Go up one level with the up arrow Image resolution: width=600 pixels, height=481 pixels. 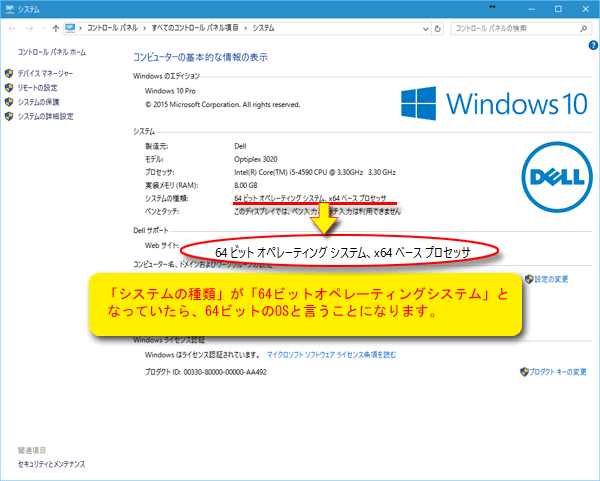click(x=56, y=28)
